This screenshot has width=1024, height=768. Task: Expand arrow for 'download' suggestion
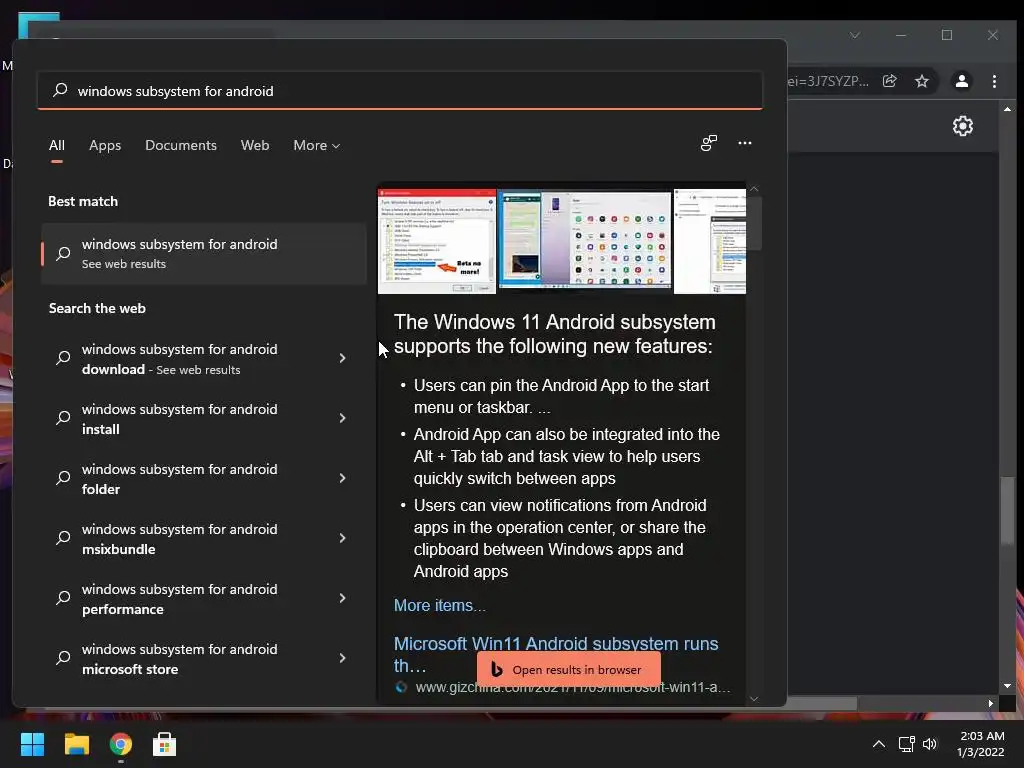[342, 358]
